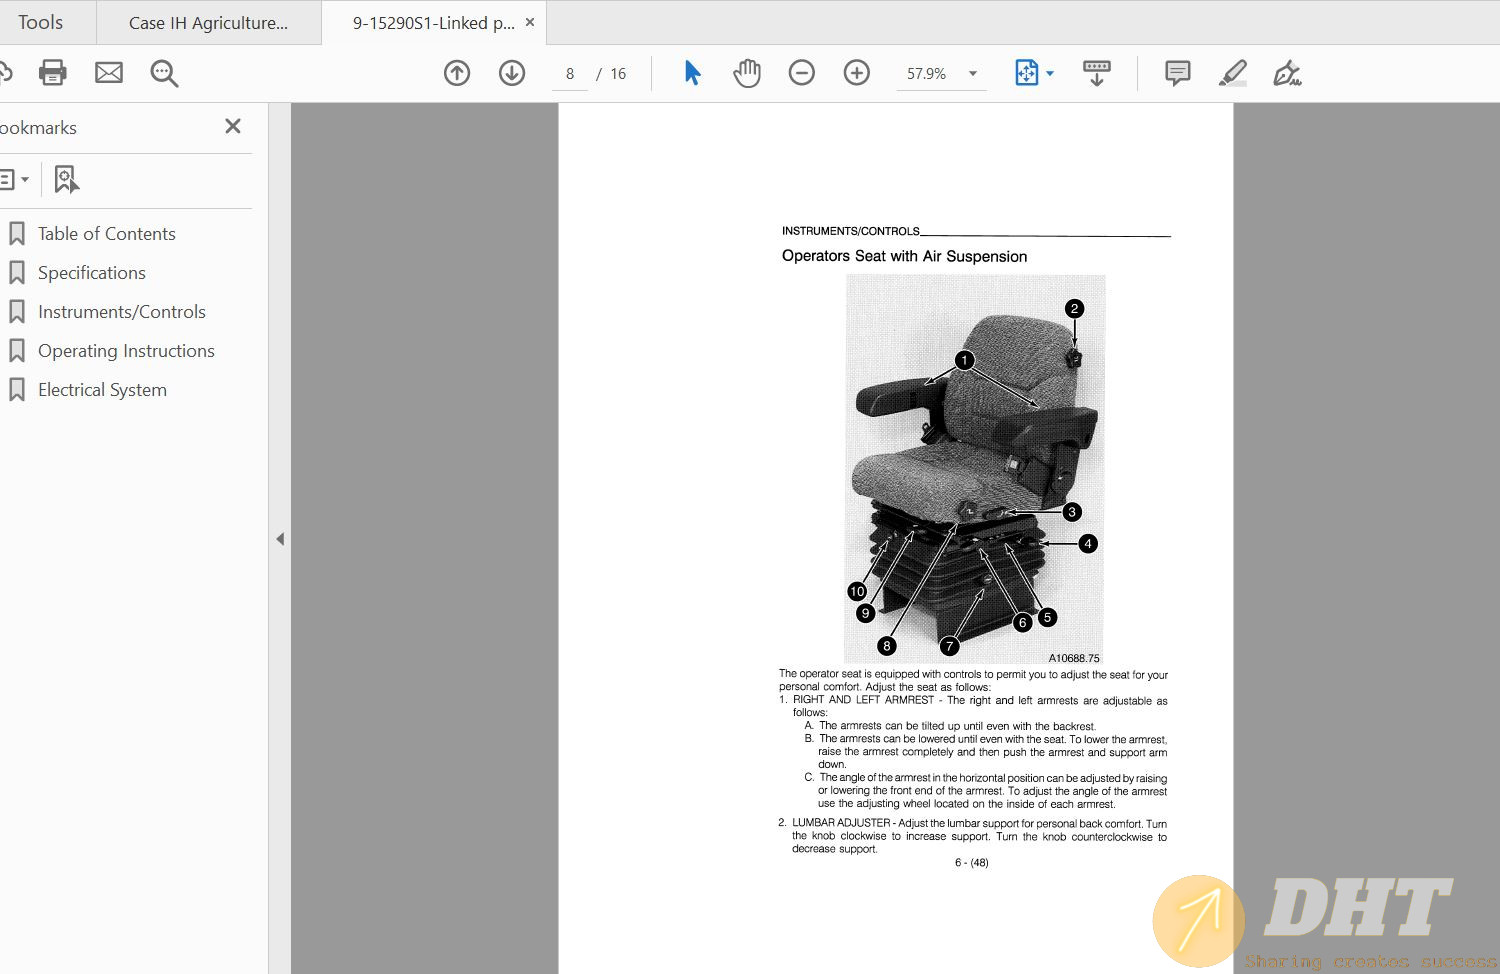This screenshot has width=1500, height=974.
Task: Add a comment sticky note
Action: click(1178, 73)
